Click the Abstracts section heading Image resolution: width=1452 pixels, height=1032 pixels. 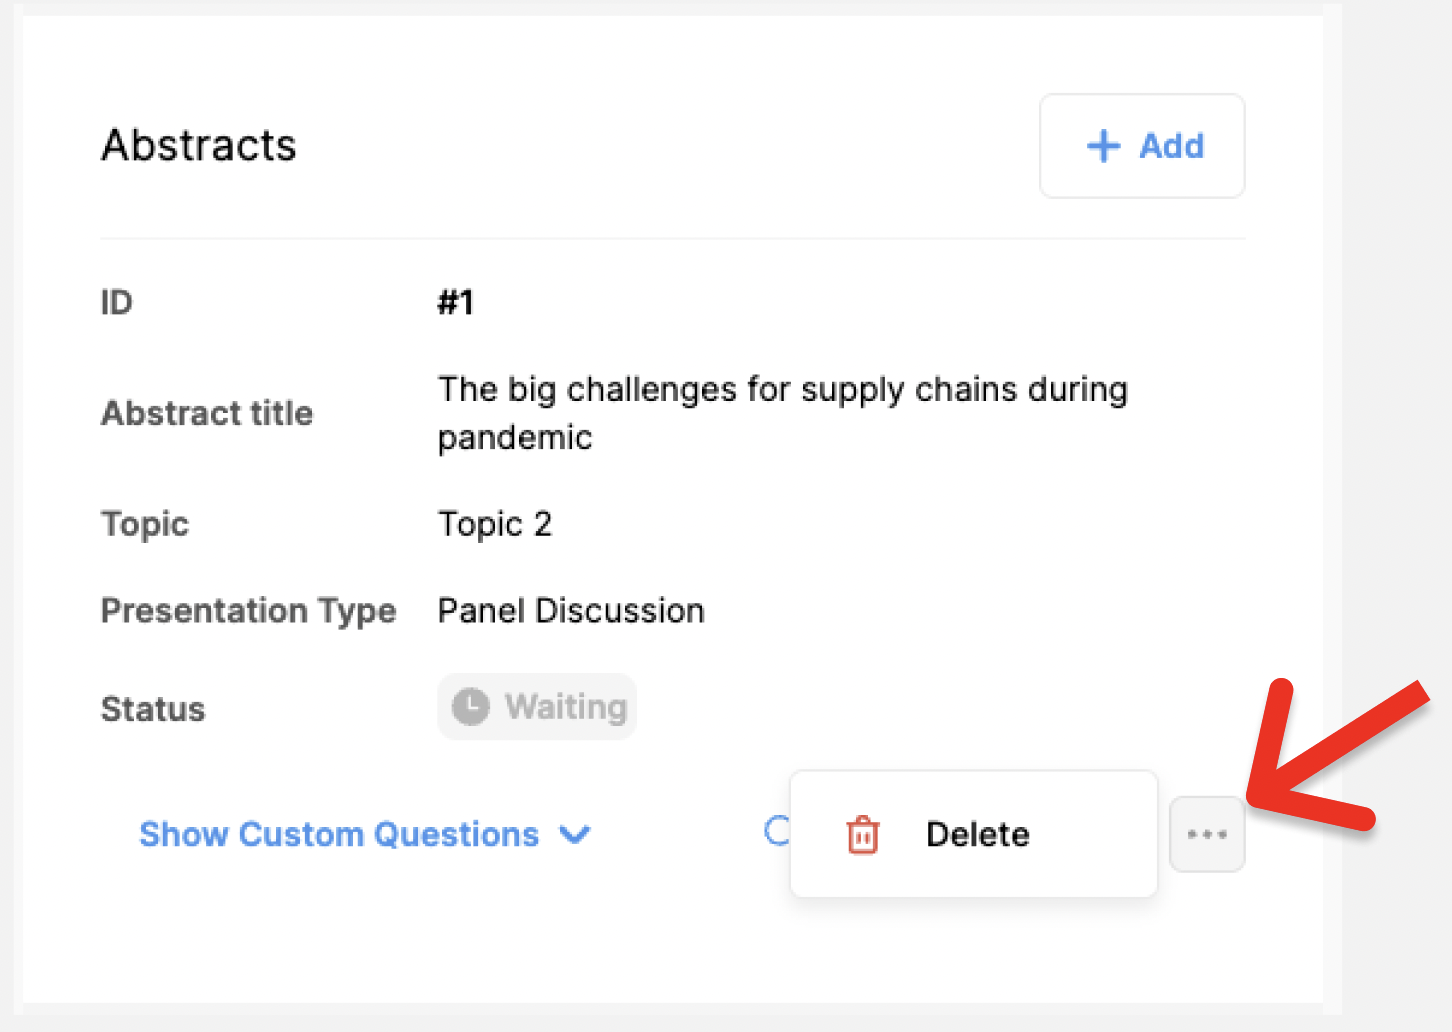[199, 145]
